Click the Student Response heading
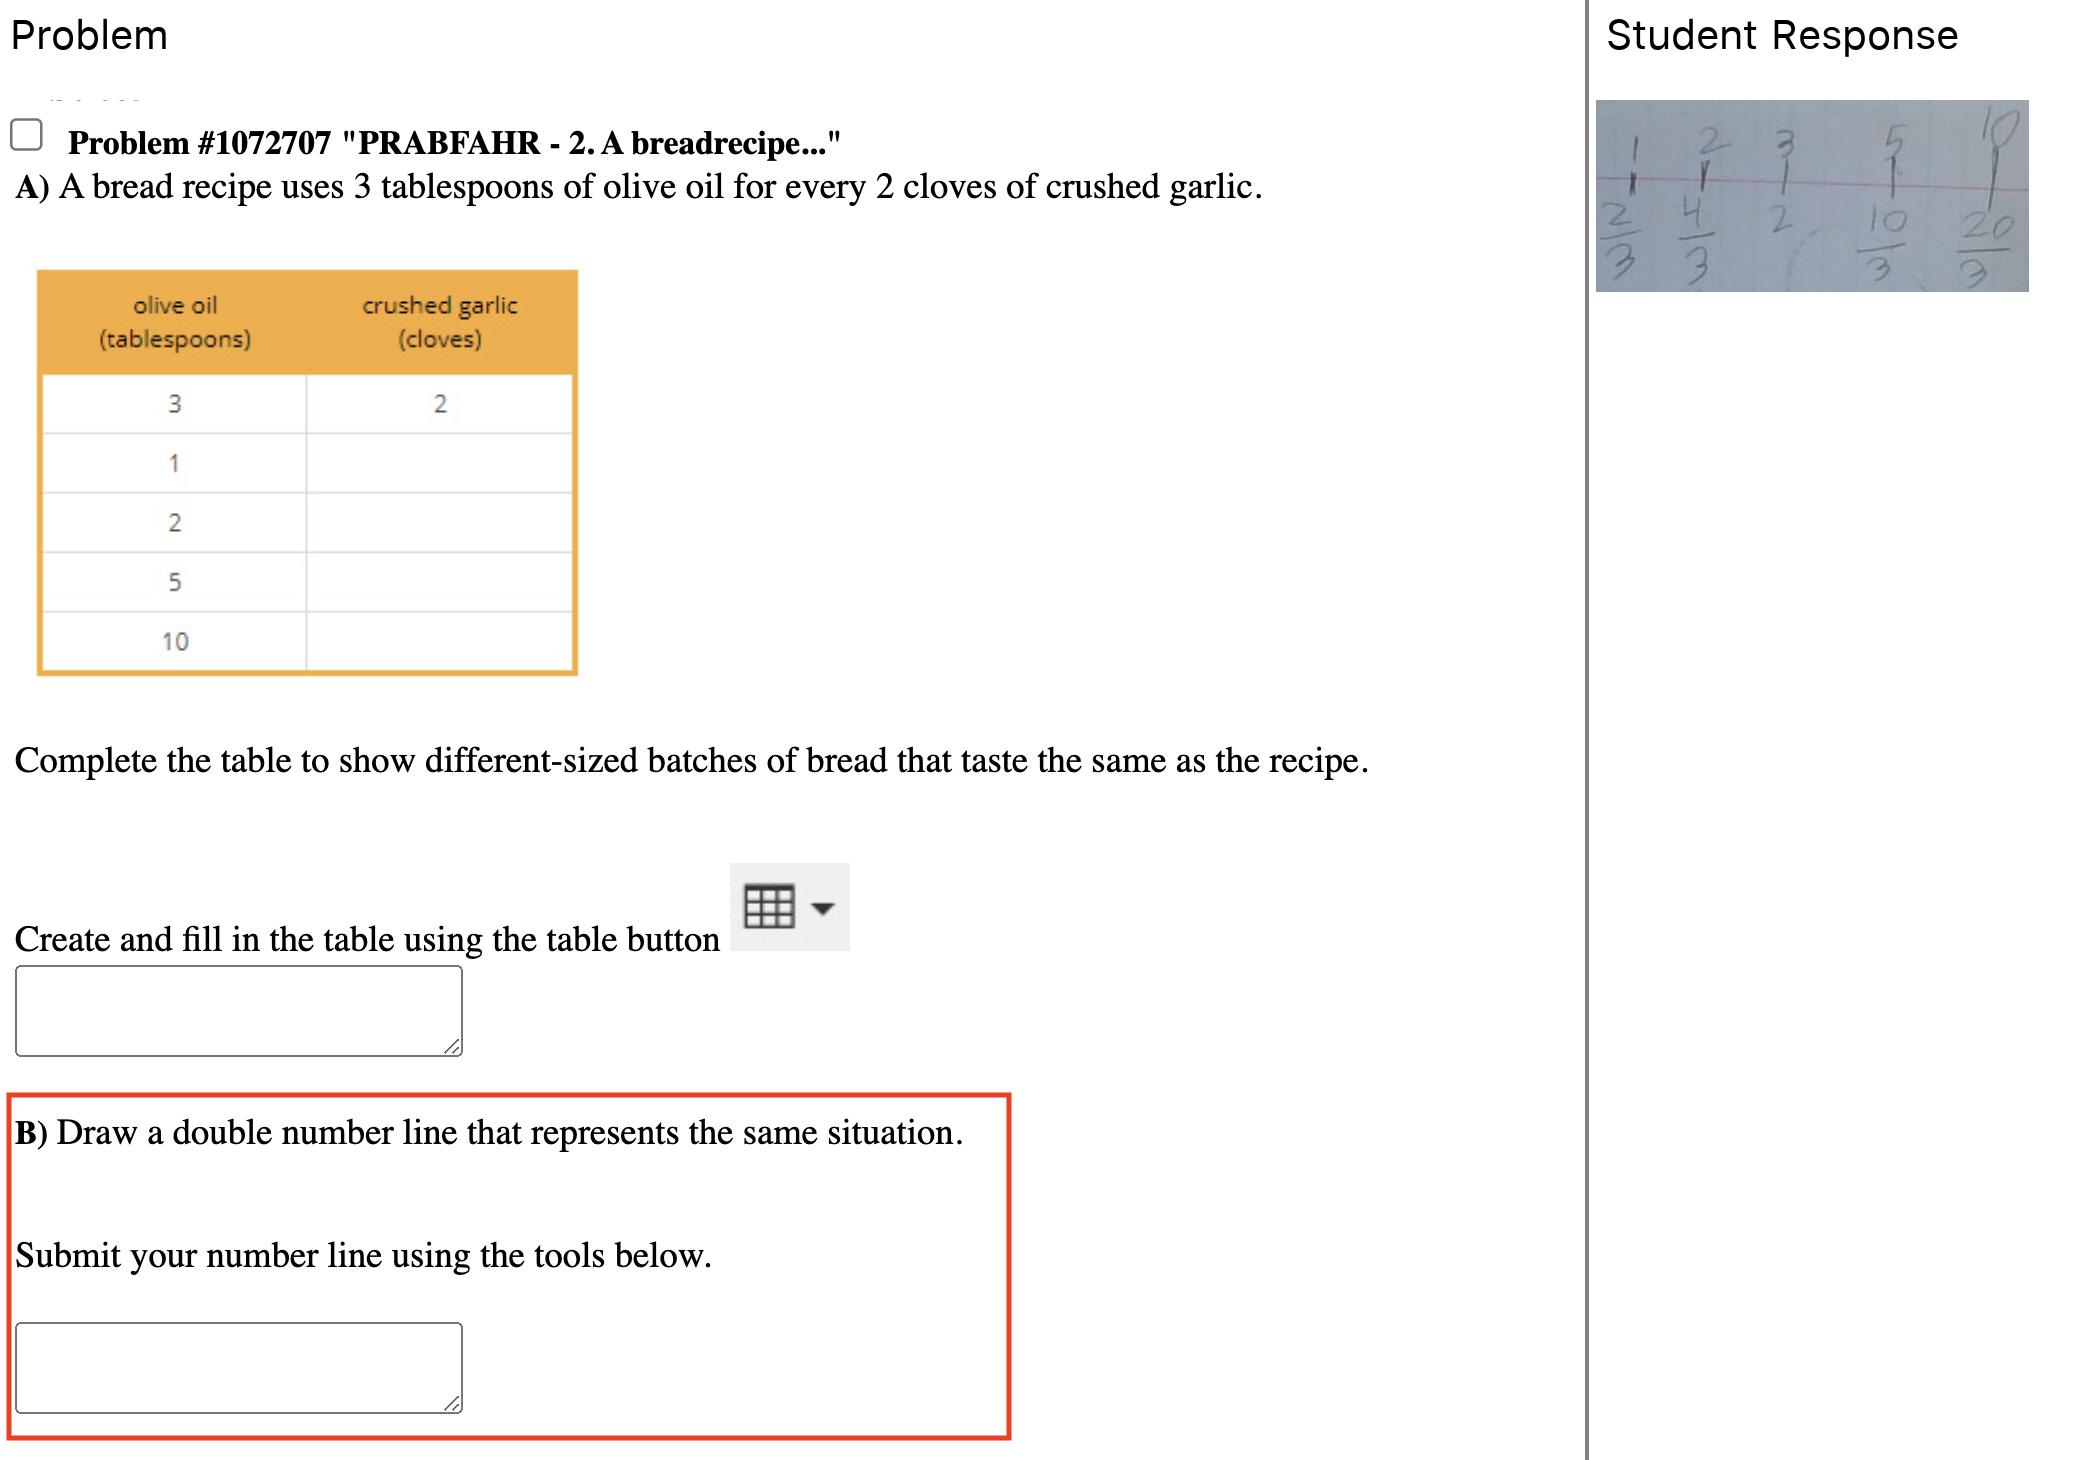This screenshot has height=1460, width=2086. (1781, 36)
